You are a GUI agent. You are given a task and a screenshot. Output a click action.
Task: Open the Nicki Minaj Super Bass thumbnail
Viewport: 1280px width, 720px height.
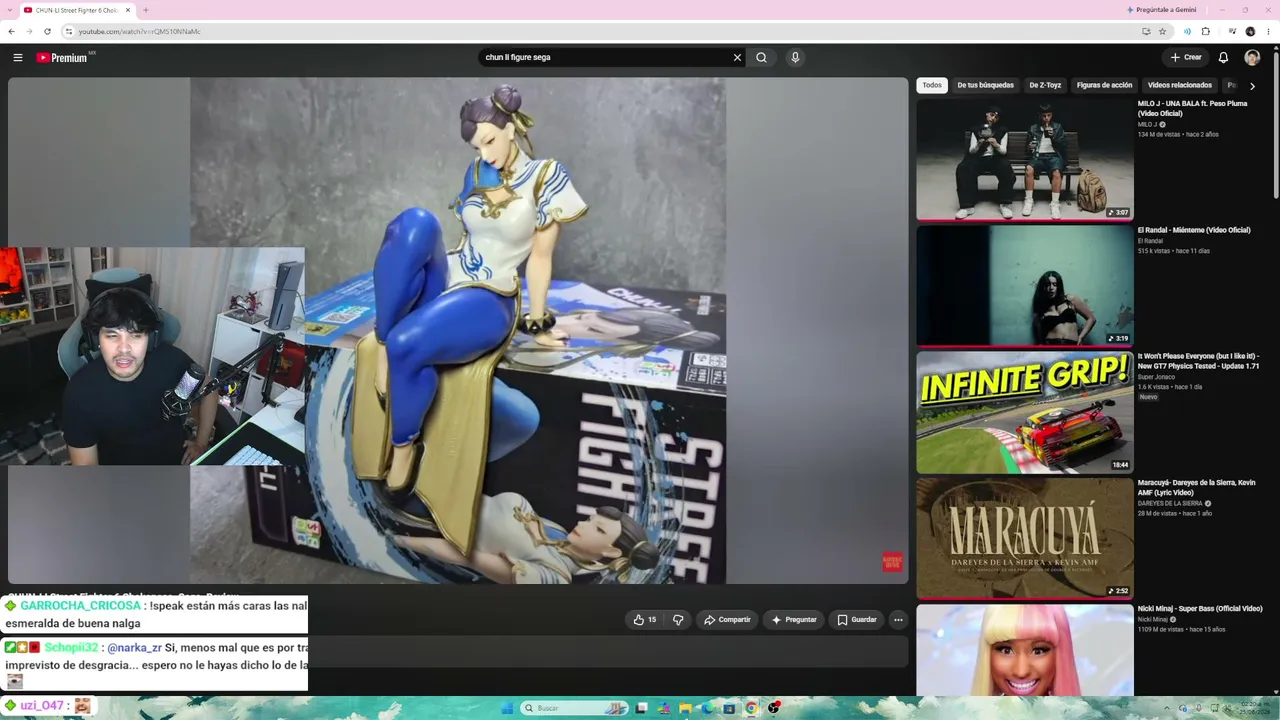(x=1025, y=650)
